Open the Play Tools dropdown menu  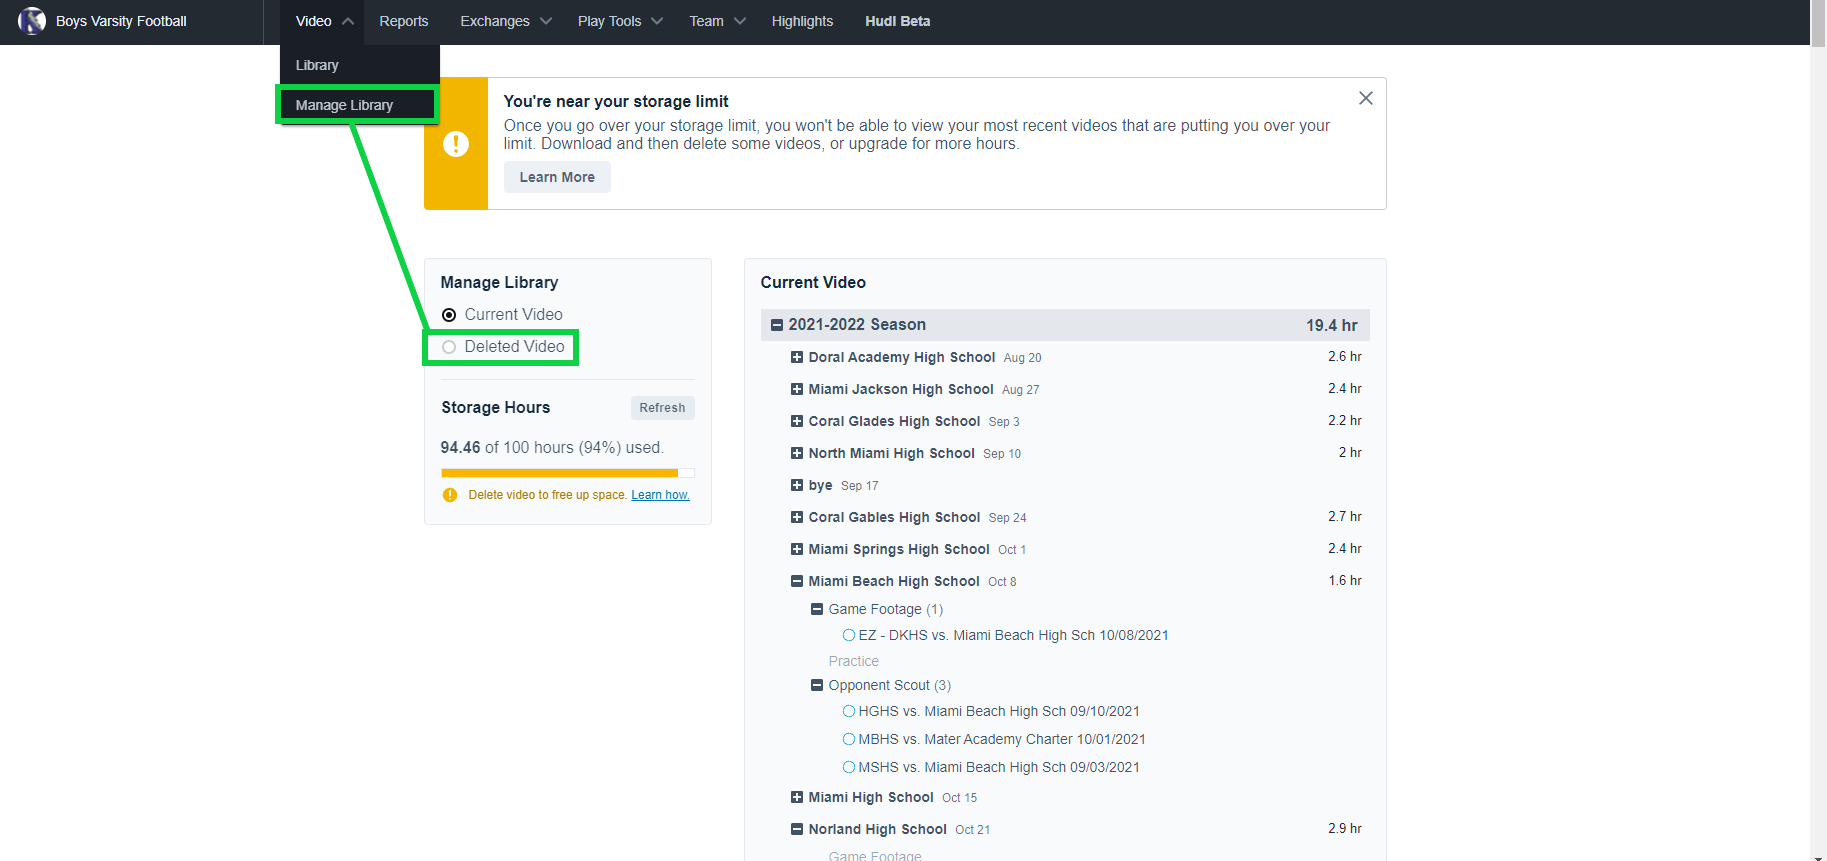(620, 21)
